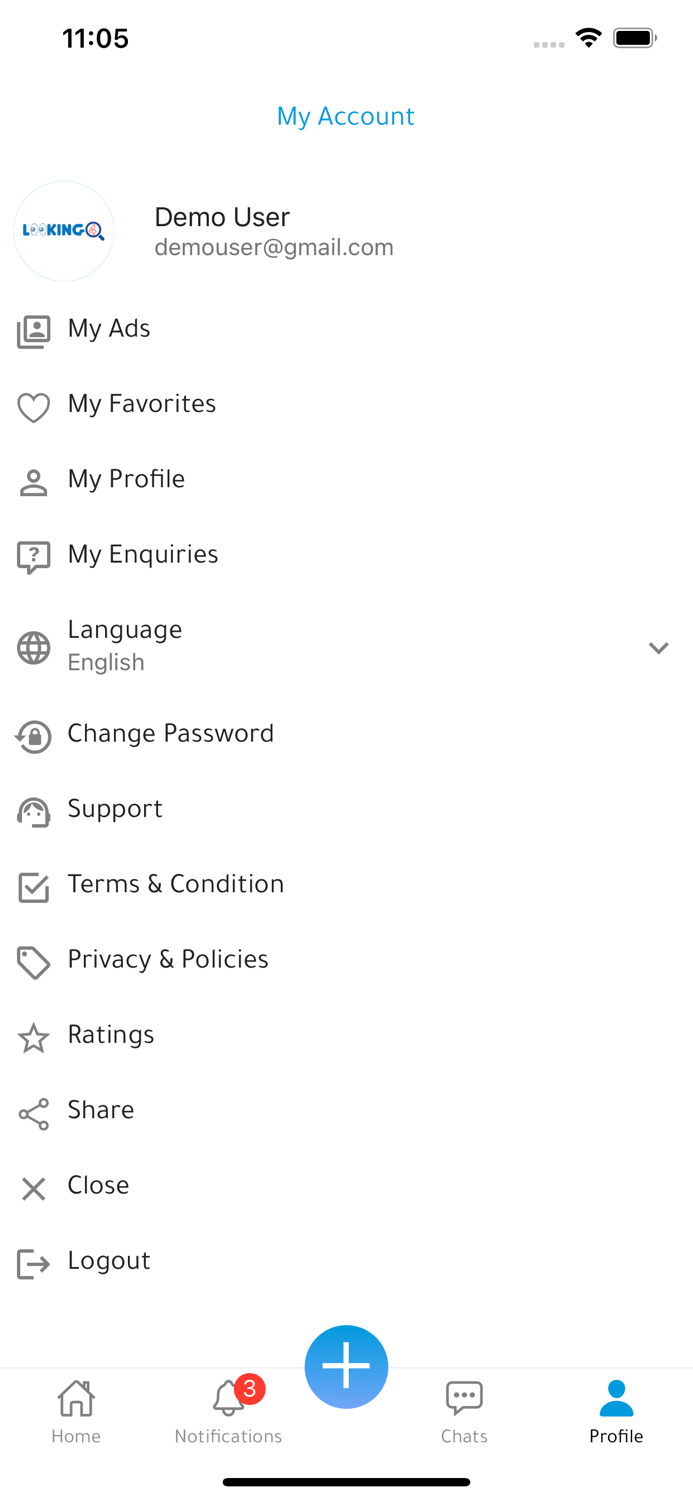The image size is (693, 1500).
Task: Open the Chats tab
Action: tap(464, 1410)
